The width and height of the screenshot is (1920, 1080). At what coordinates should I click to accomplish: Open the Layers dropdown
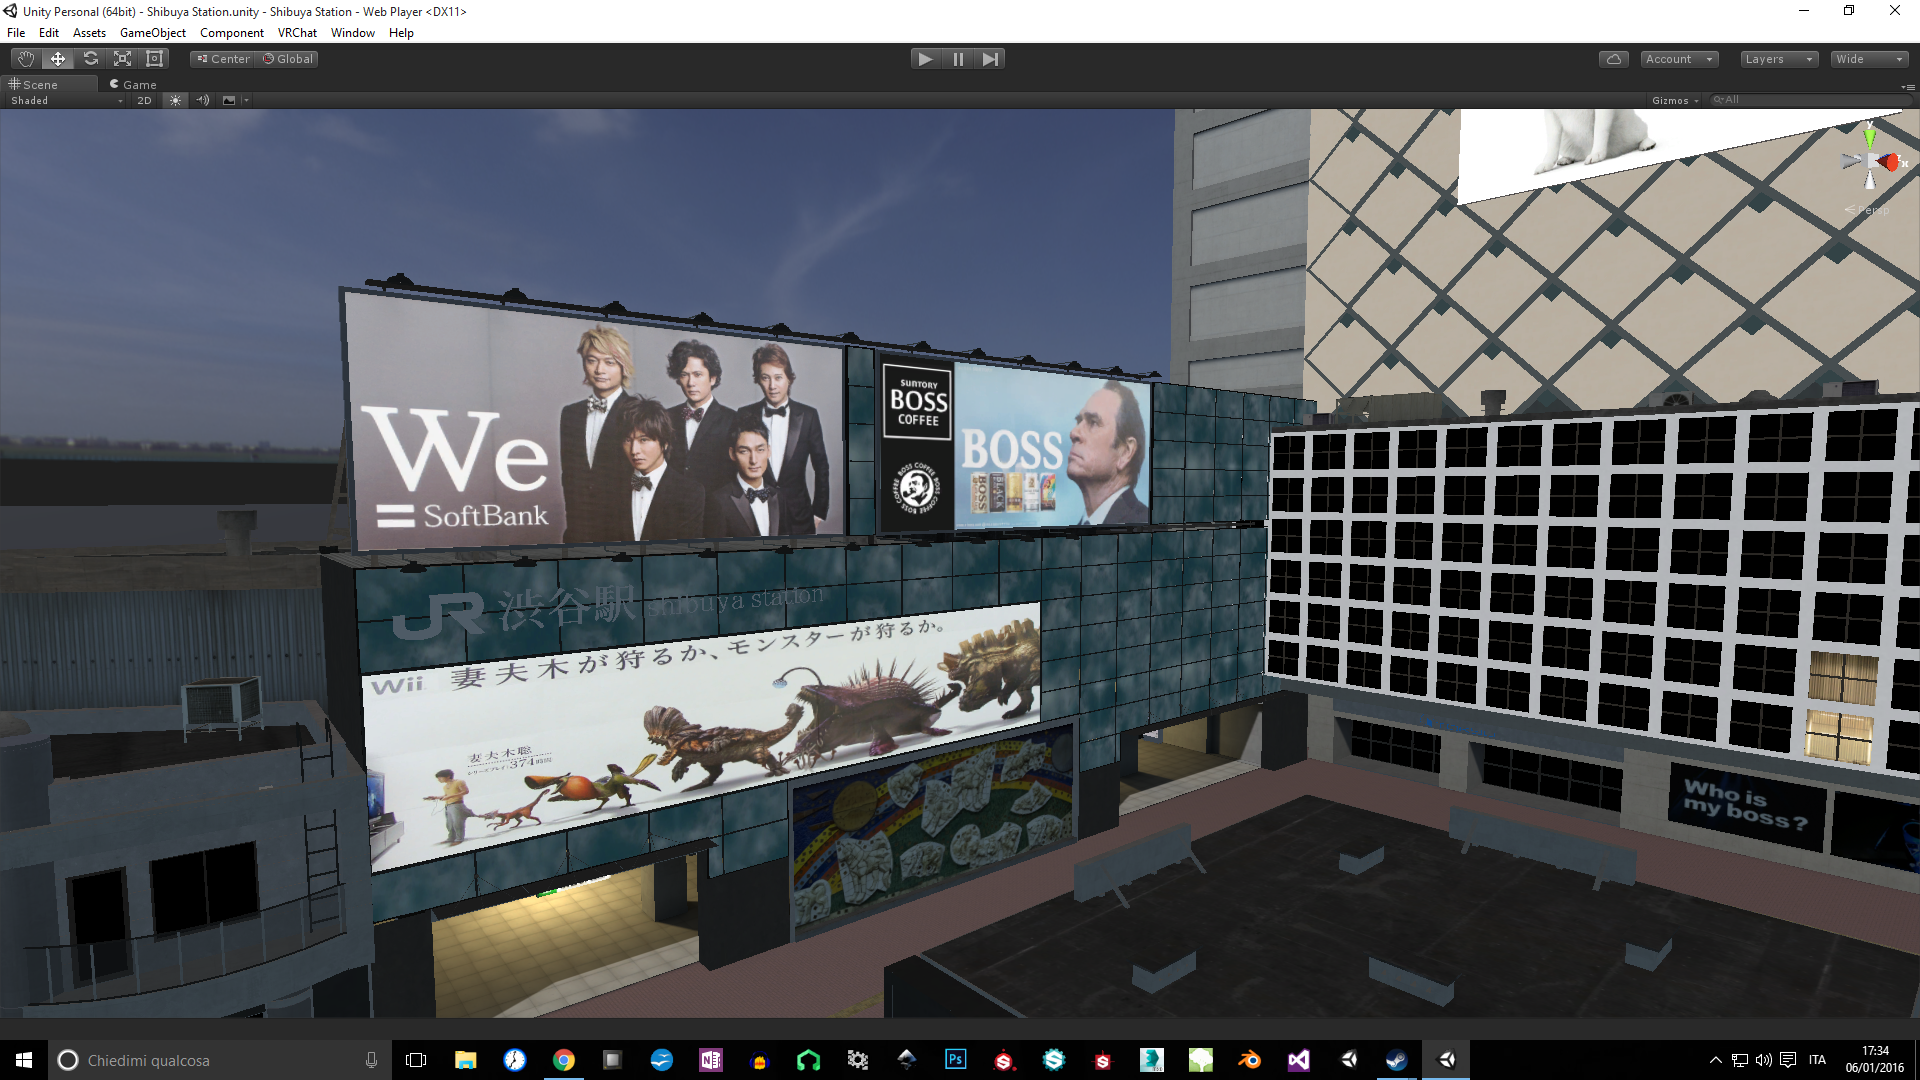click(1778, 59)
